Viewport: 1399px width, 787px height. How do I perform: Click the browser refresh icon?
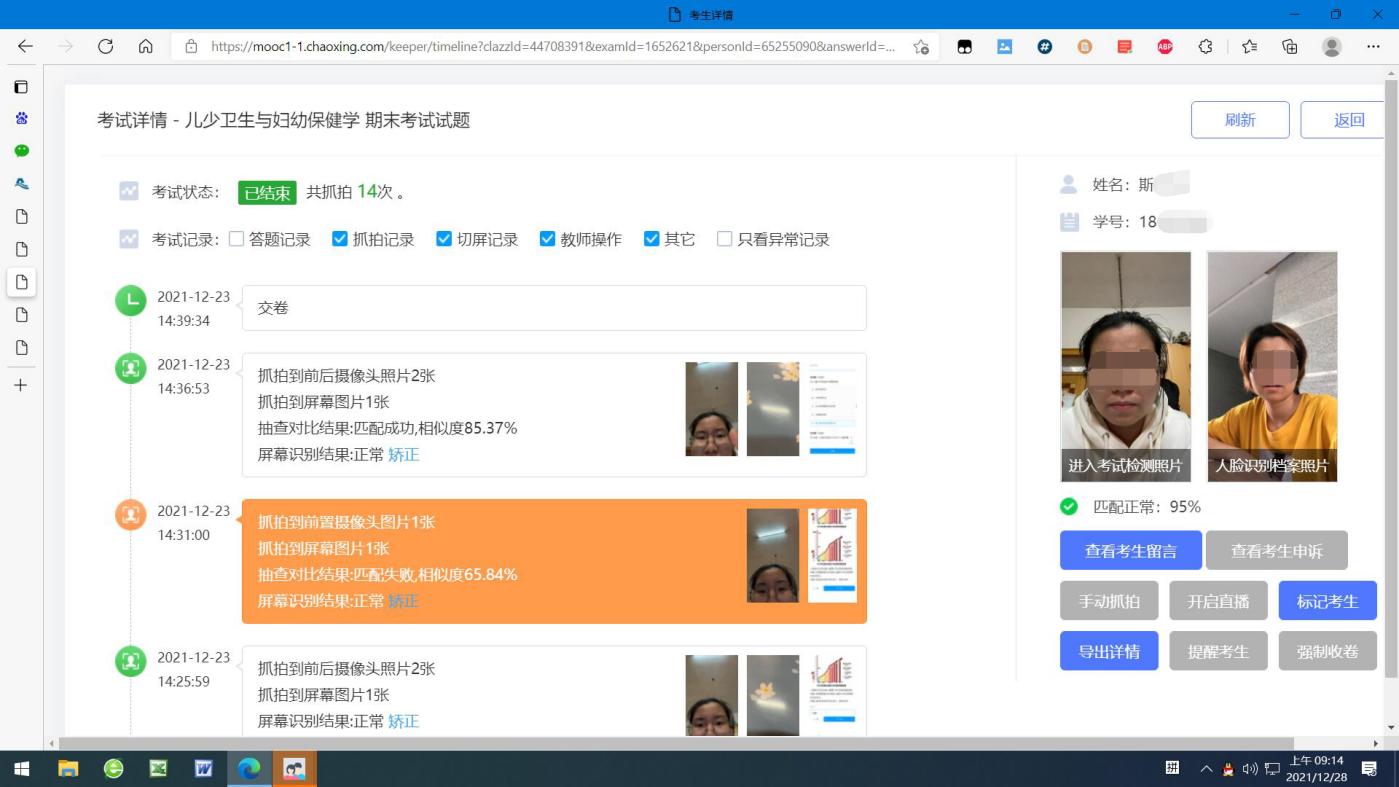(105, 46)
